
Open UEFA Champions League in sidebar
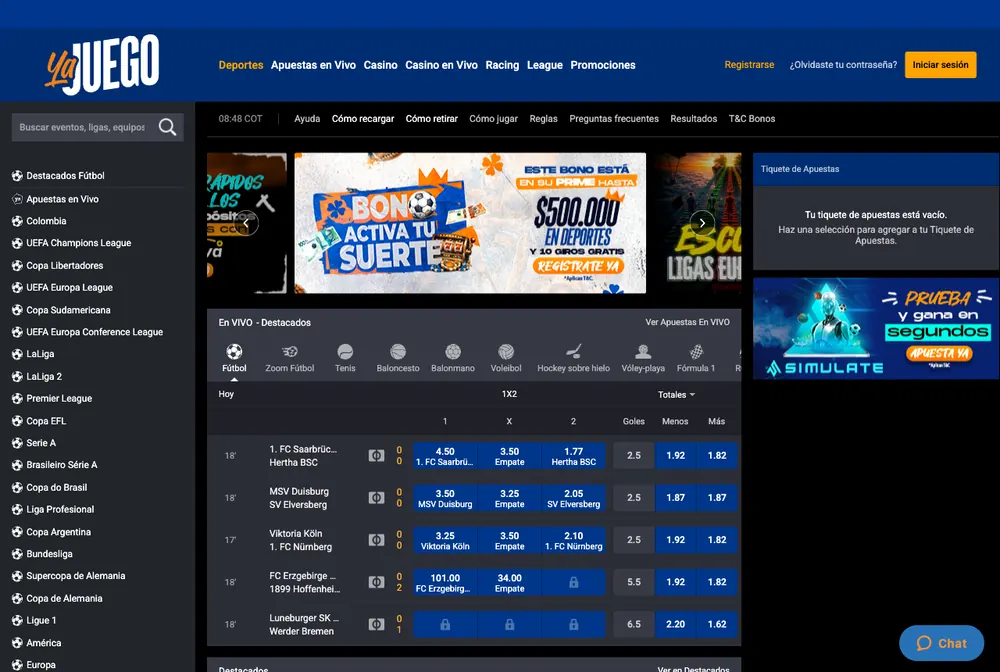[78, 243]
